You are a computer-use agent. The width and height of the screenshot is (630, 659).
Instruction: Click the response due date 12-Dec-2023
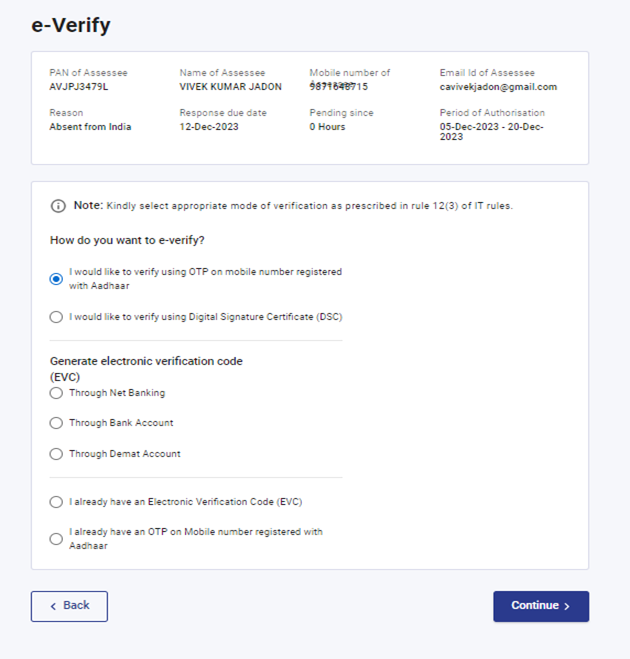[x=211, y=127]
